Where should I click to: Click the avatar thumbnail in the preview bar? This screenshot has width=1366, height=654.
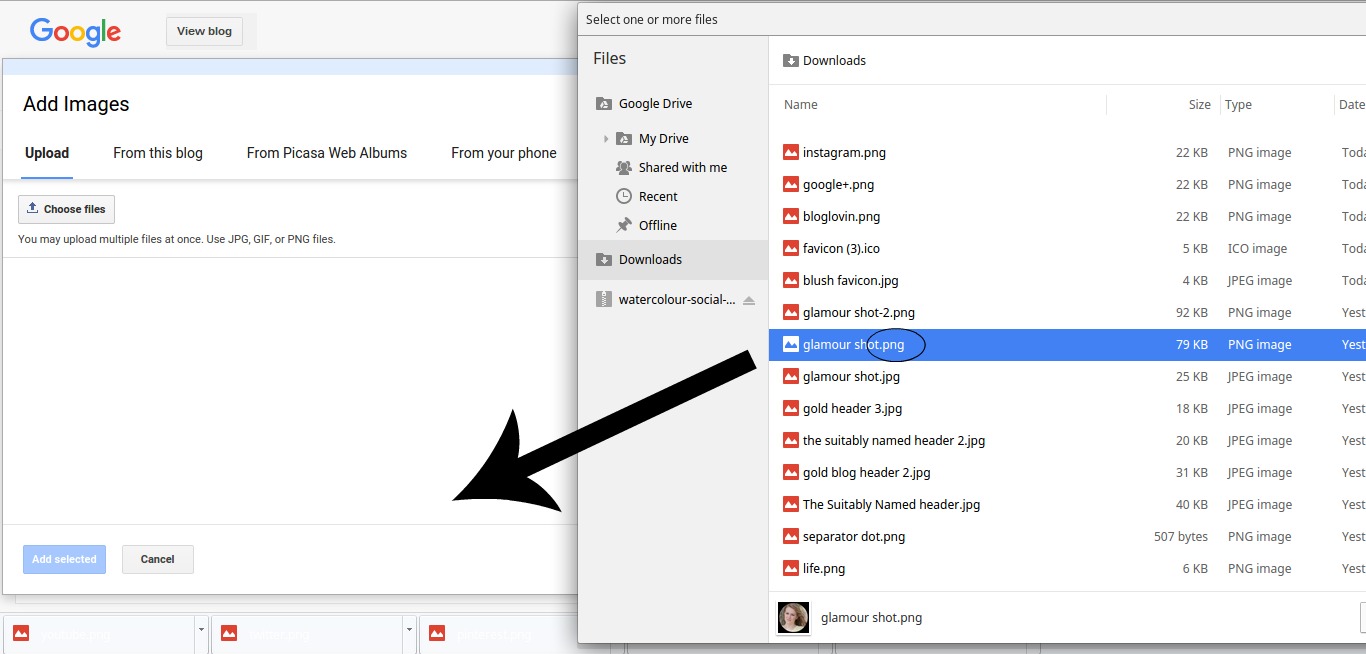pyautogui.click(x=793, y=617)
